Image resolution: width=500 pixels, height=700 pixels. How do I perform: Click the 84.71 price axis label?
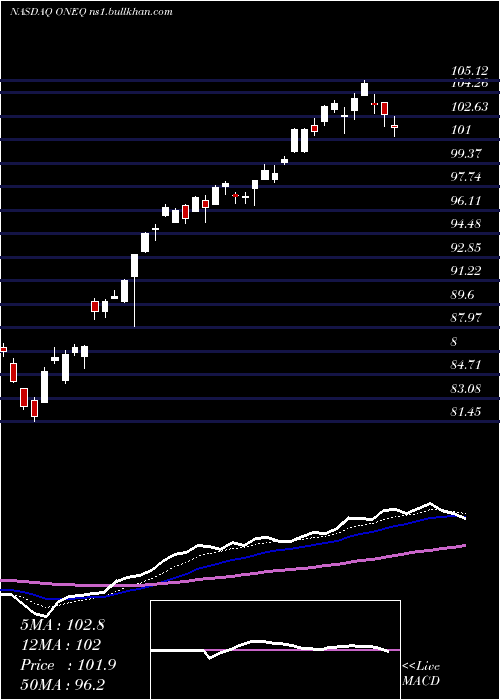(x=466, y=365)
